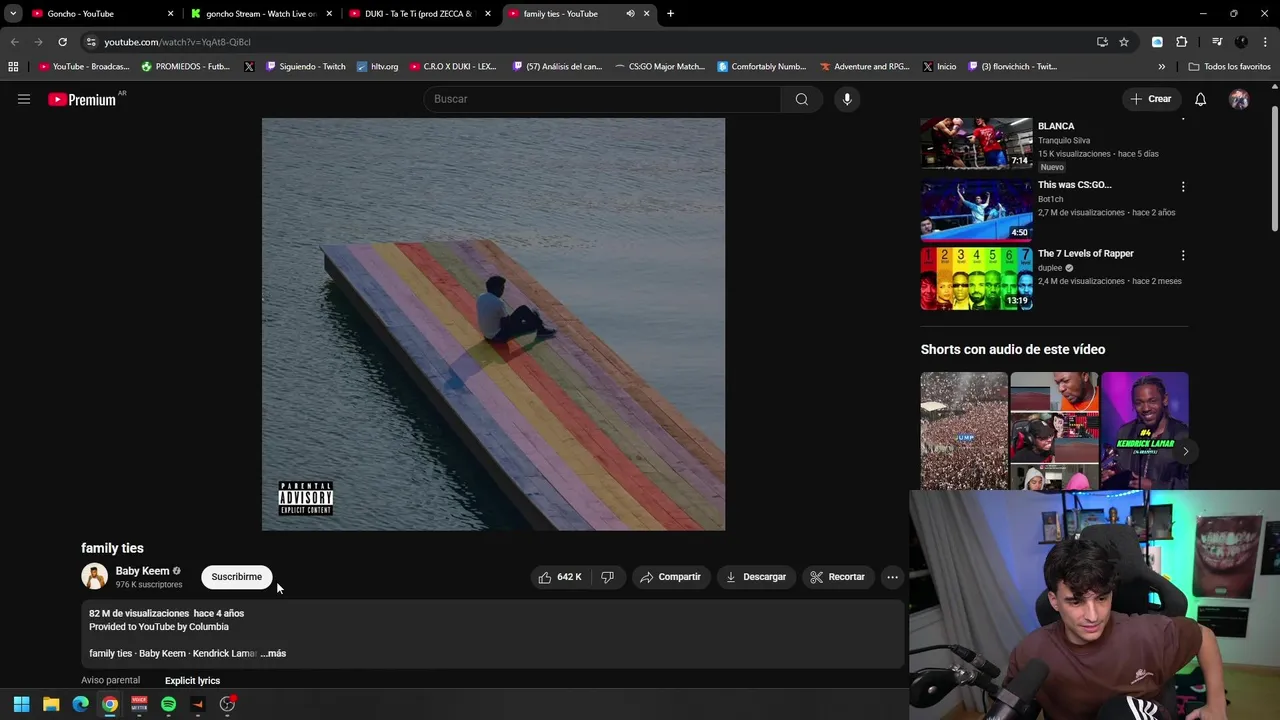Image resolution: width=1280 pixels, height=720 pixels.
Task: Open the Kendrick Lamar short thumbnail
Action: tap(1144, 431)
